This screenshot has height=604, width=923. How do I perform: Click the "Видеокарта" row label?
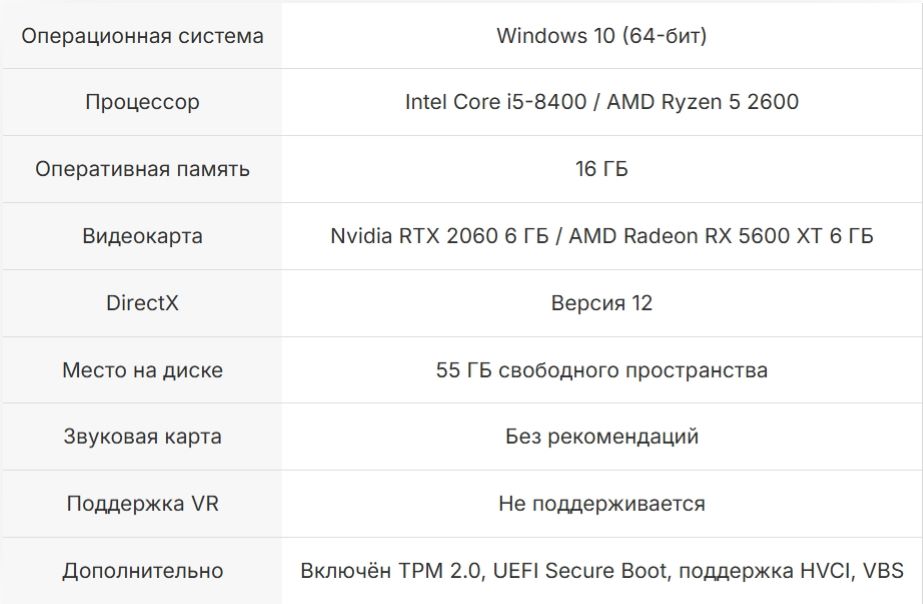point(142,236)
